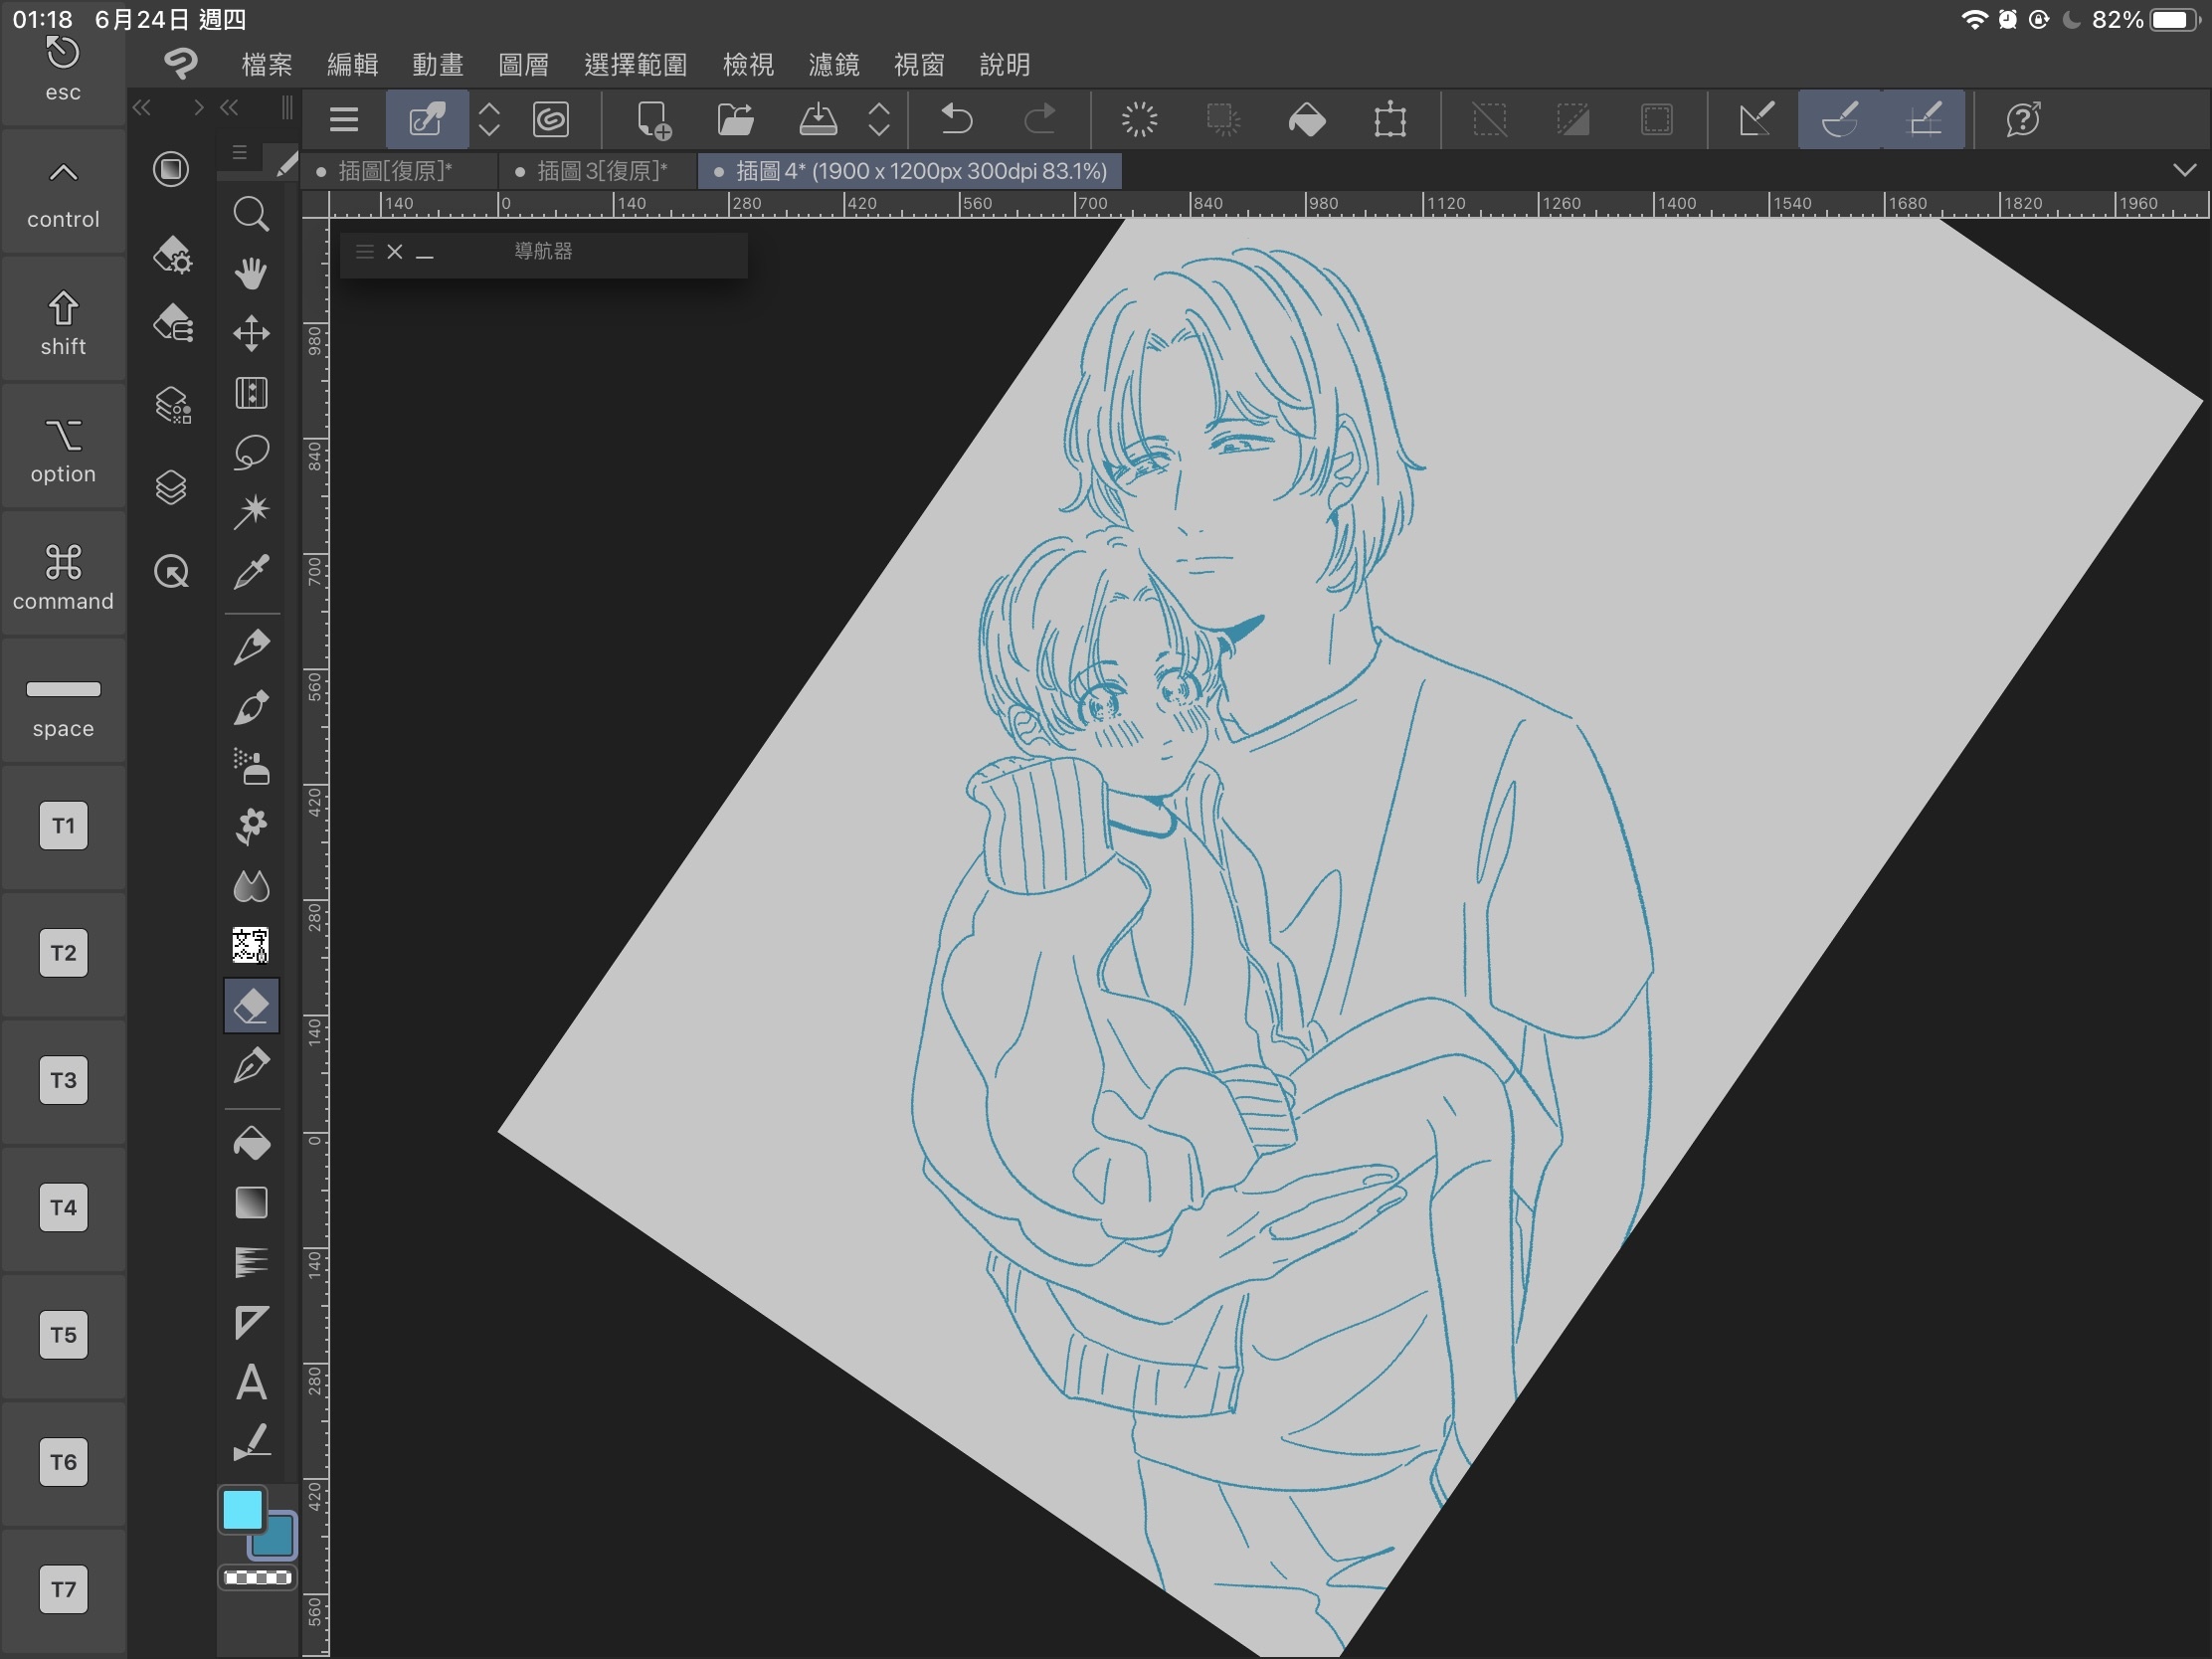The image size is (2212, 1659).
Task: Expand the arrows next to pen mode icon
Action: [x=489, y=120]
